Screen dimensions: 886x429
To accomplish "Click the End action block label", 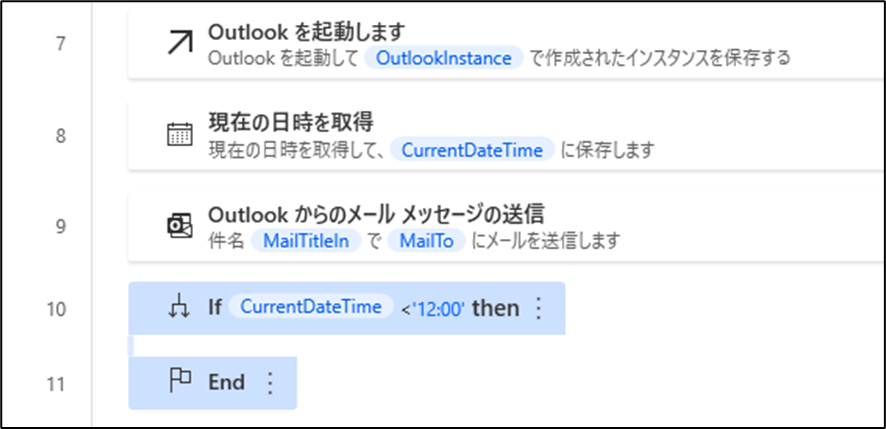I will click(x=227, y=383).
